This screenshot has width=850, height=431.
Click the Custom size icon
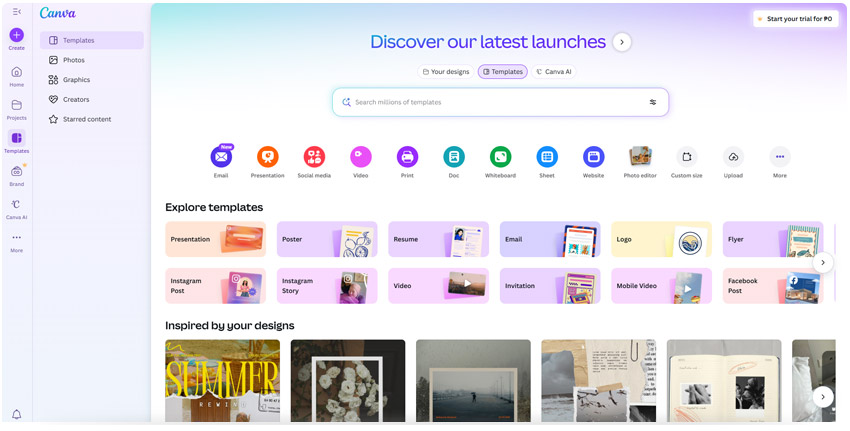click(687, 157)
